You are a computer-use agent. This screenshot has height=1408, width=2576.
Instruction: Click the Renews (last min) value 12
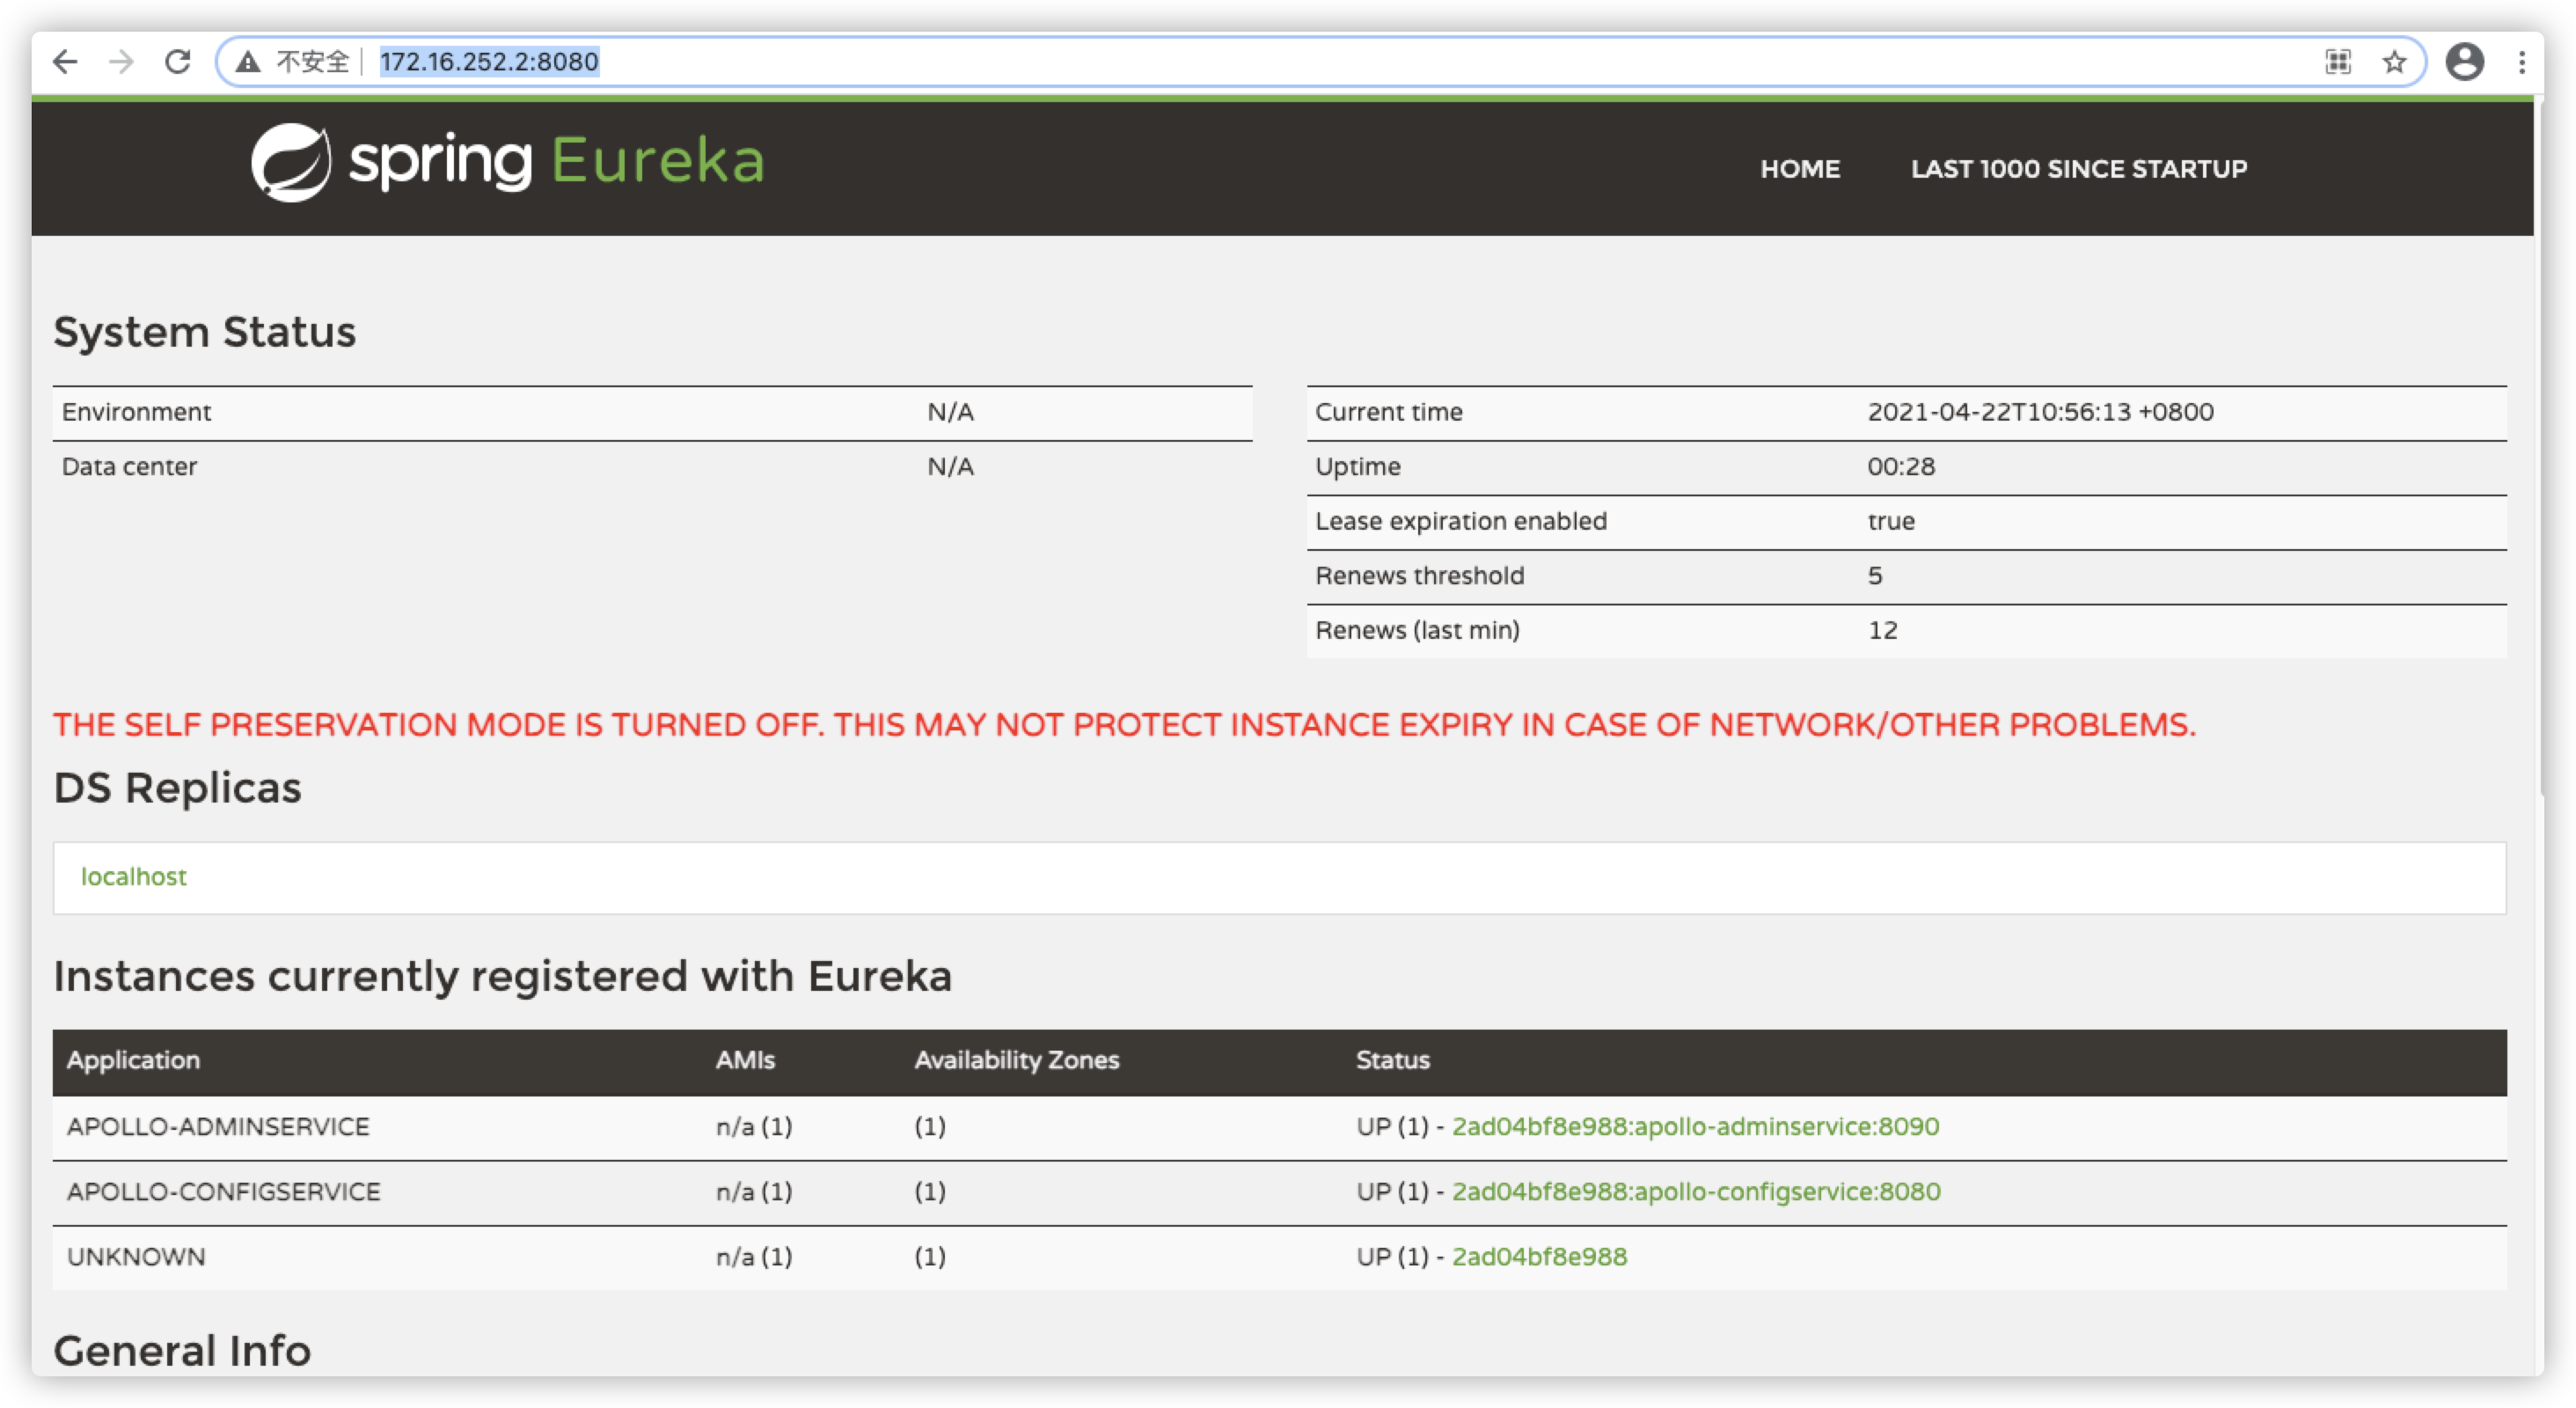1882,631
